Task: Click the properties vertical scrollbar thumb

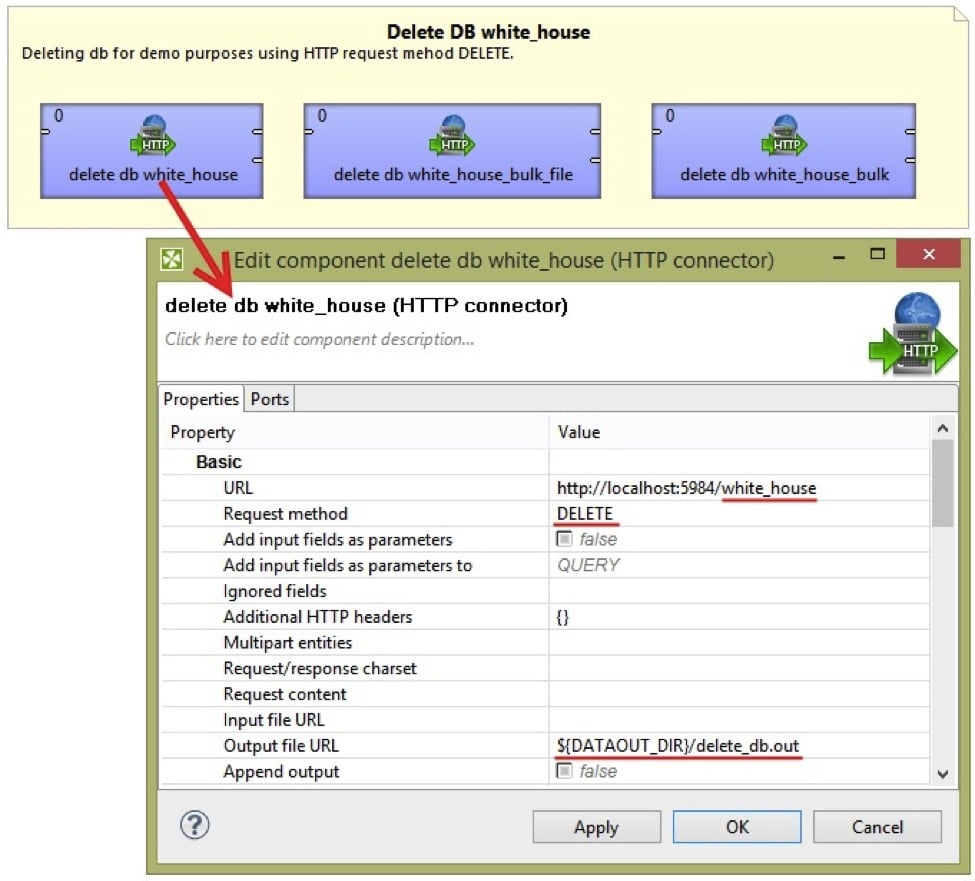Action: pyautogui.click(x=942, y=485)
